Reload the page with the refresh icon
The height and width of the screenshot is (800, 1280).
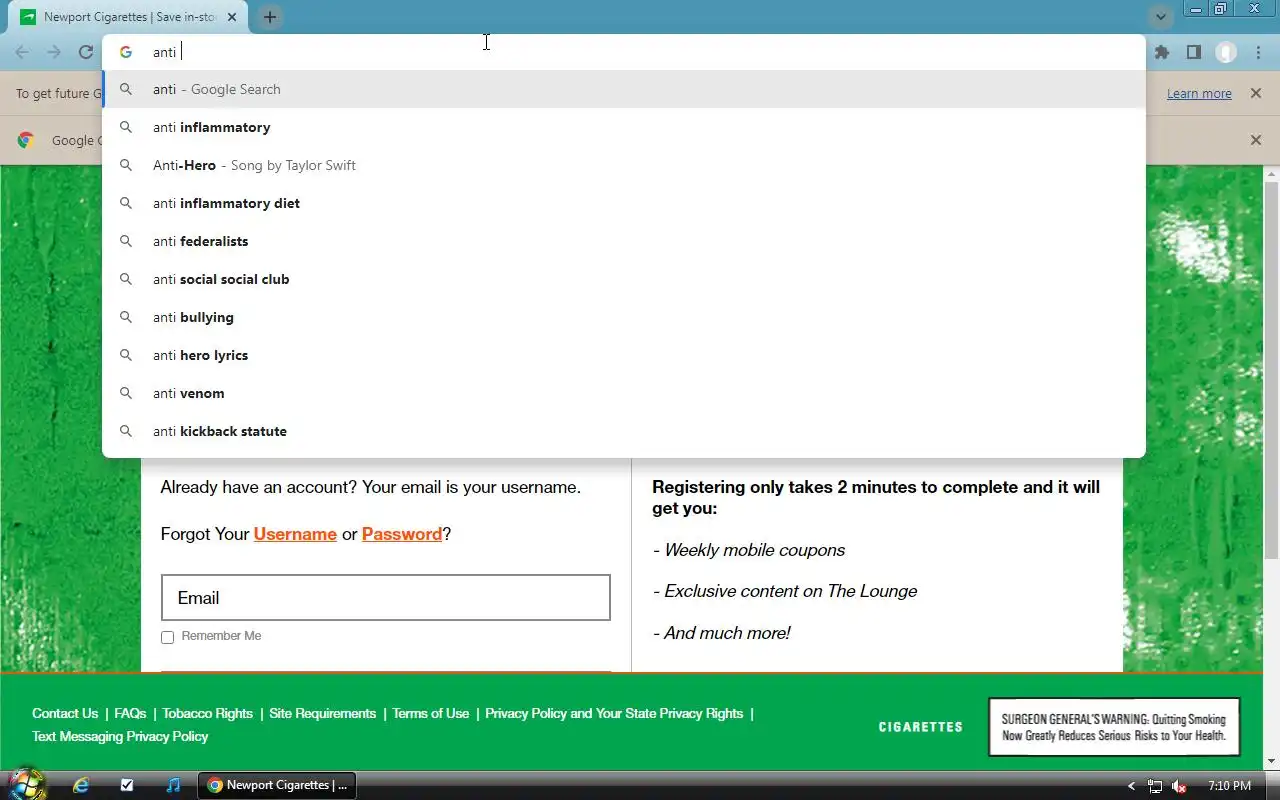(x=86, y=52)
